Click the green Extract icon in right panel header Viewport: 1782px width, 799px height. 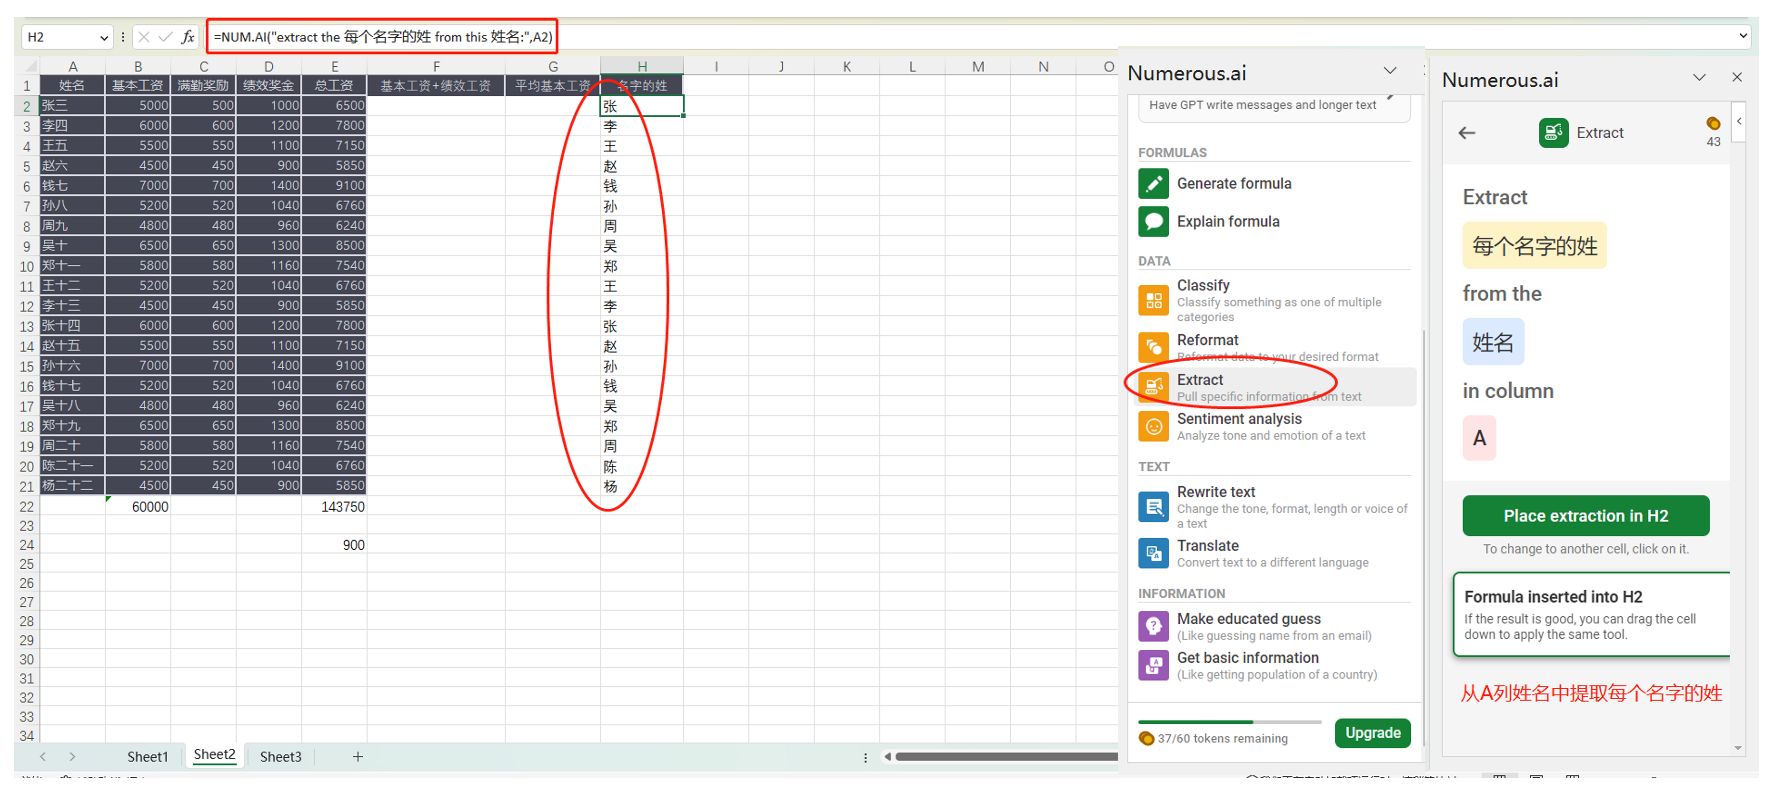(1553, 133)
